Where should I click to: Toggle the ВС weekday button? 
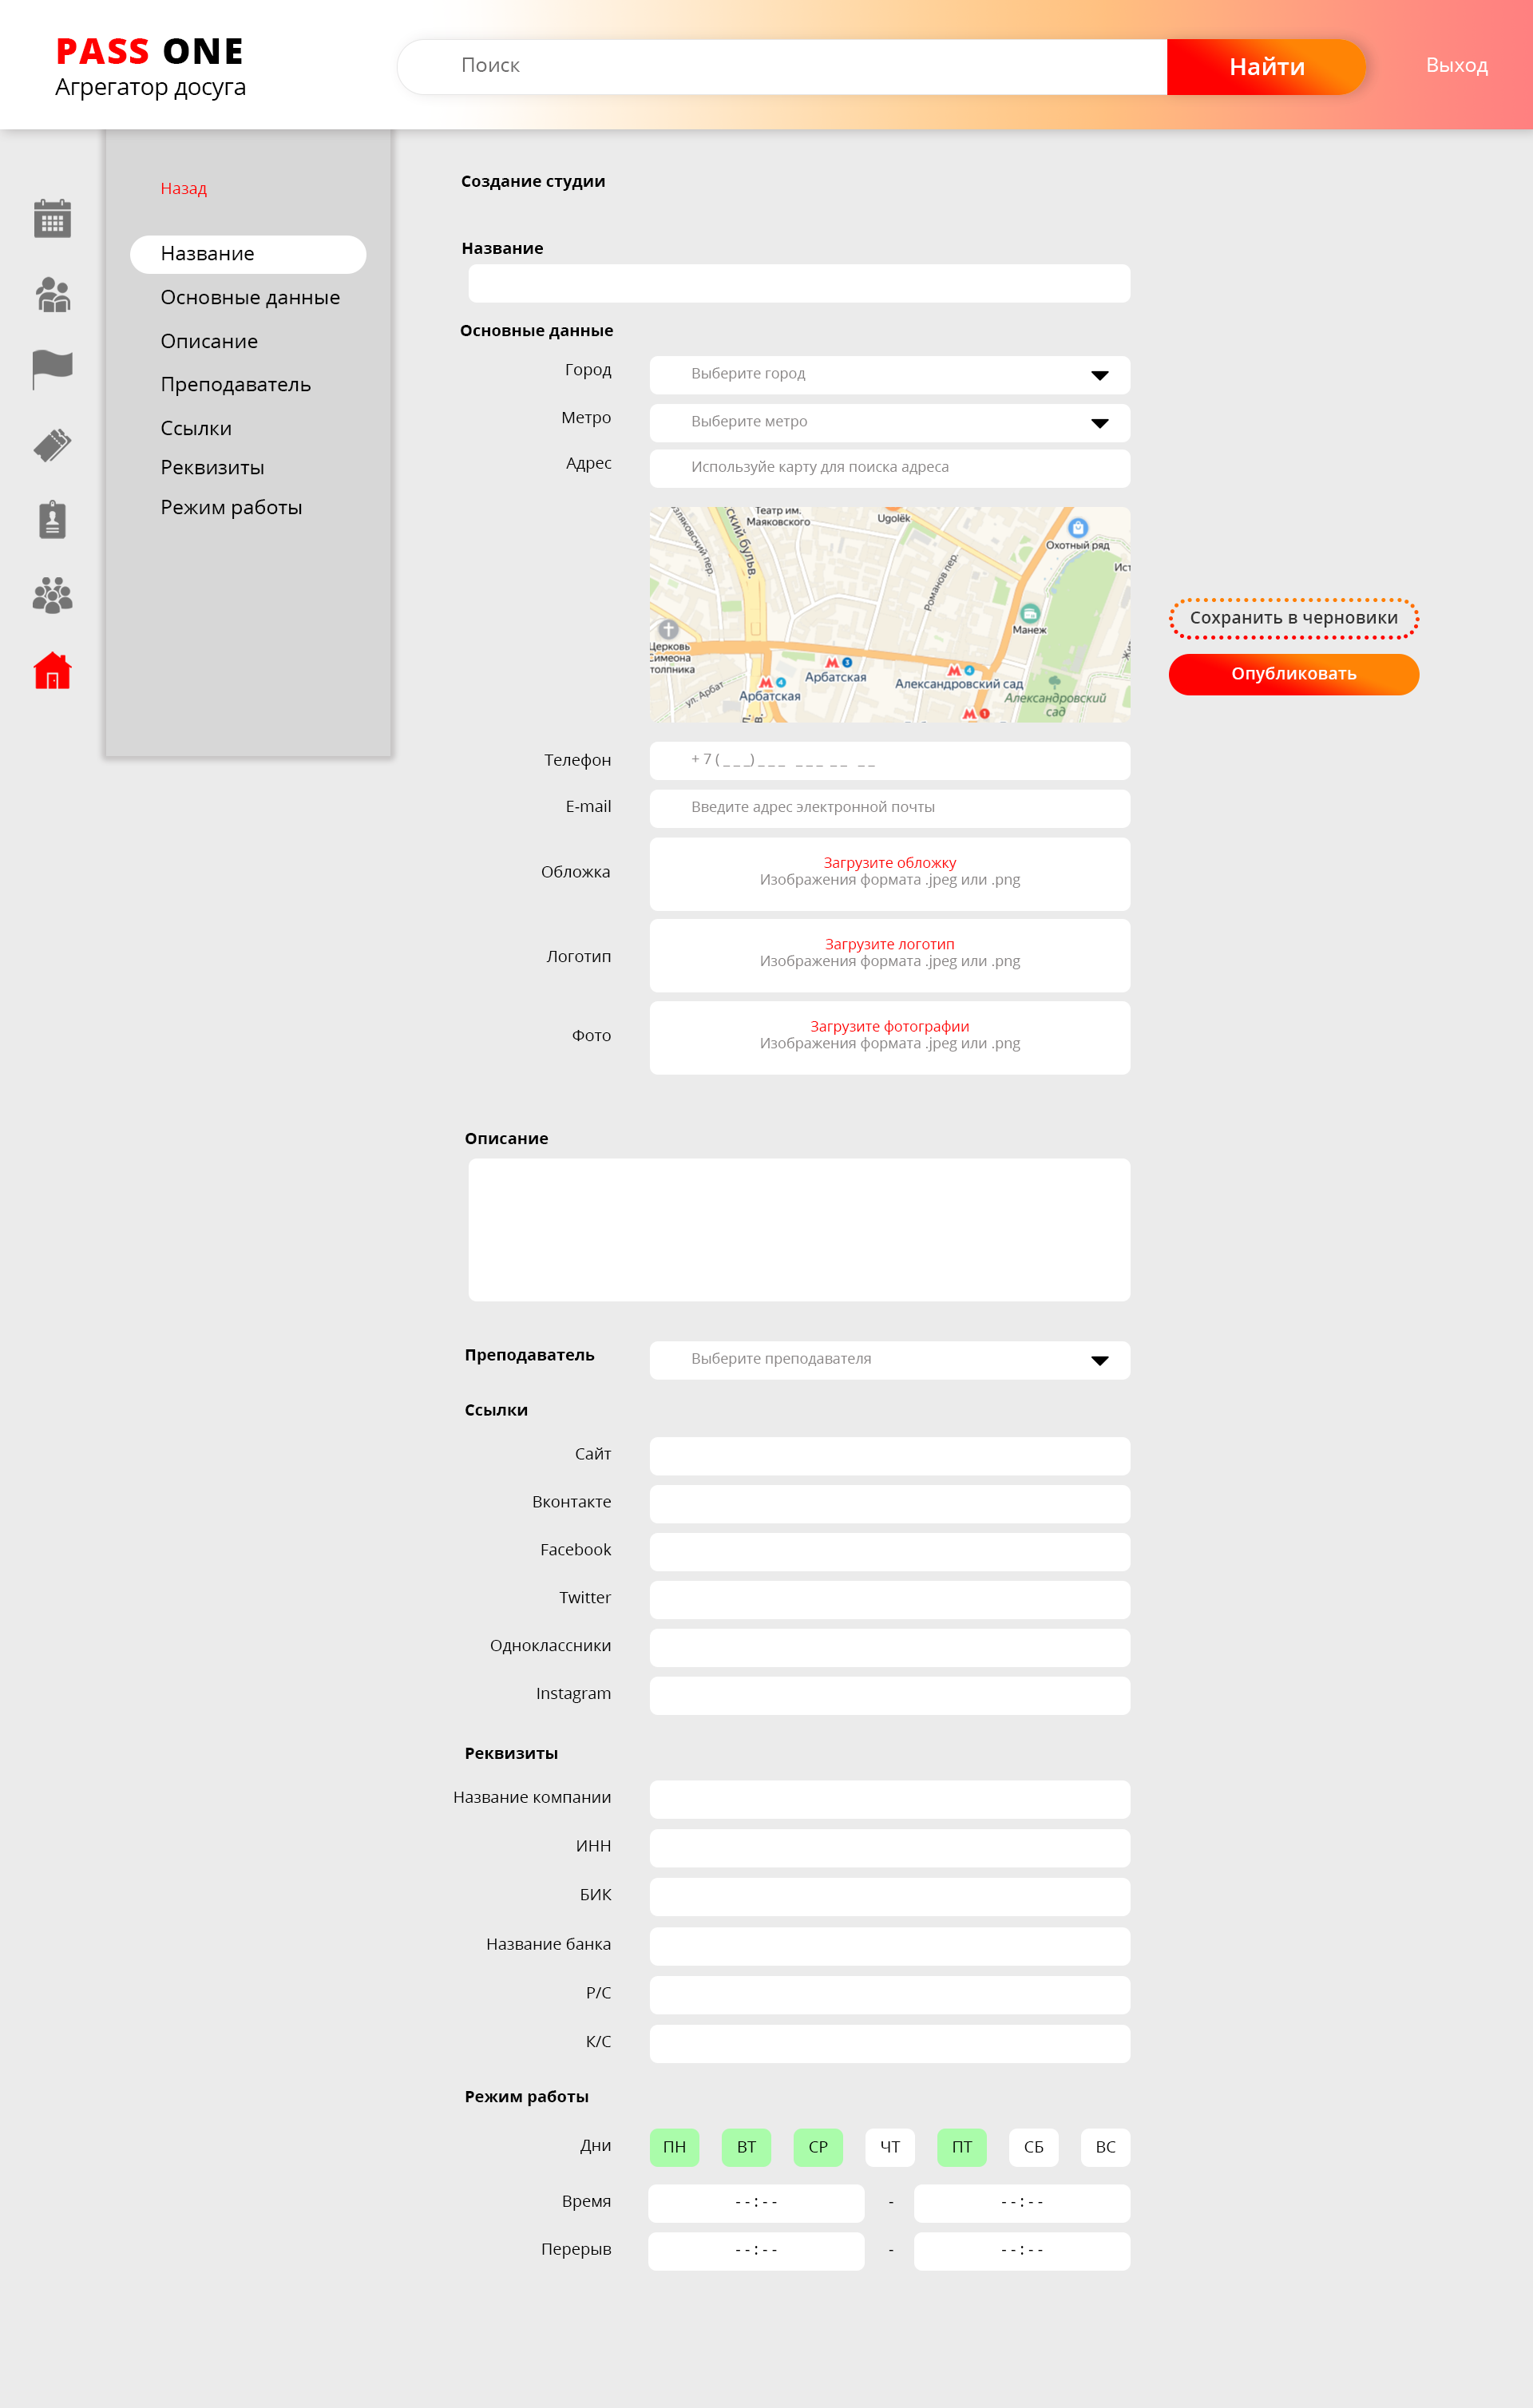1106,2147
